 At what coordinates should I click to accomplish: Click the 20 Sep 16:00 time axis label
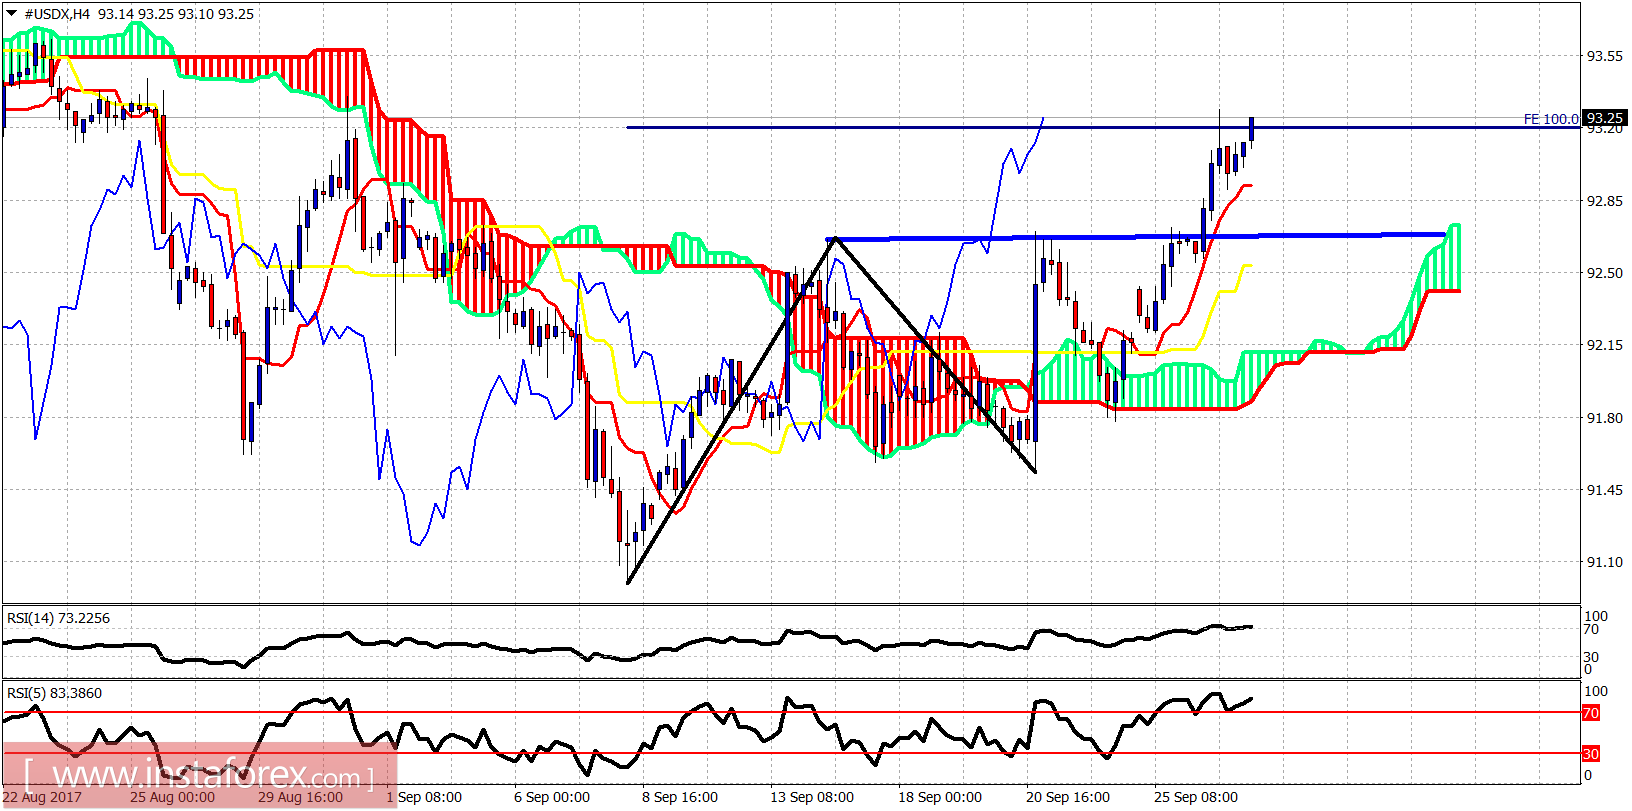pos(1068,797)
